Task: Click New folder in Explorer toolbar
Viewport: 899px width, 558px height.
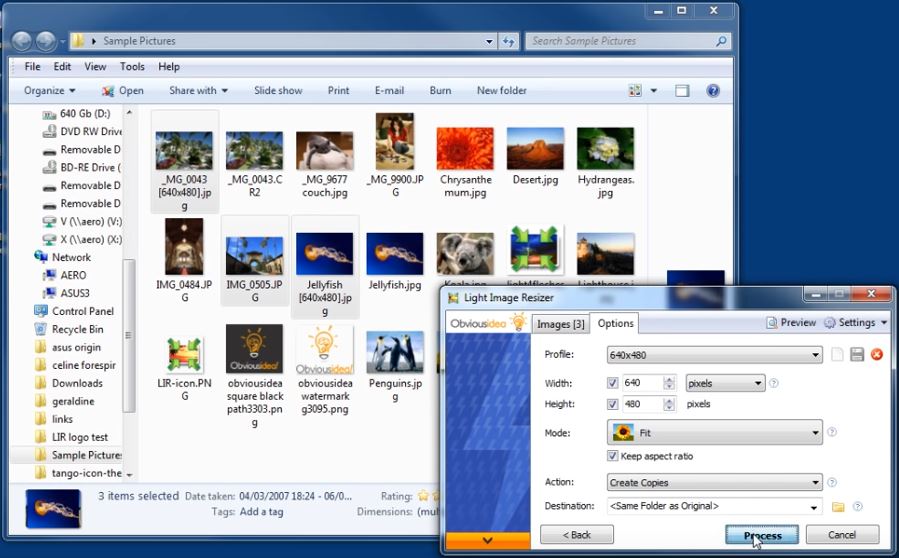Action: tap(502, 91)
